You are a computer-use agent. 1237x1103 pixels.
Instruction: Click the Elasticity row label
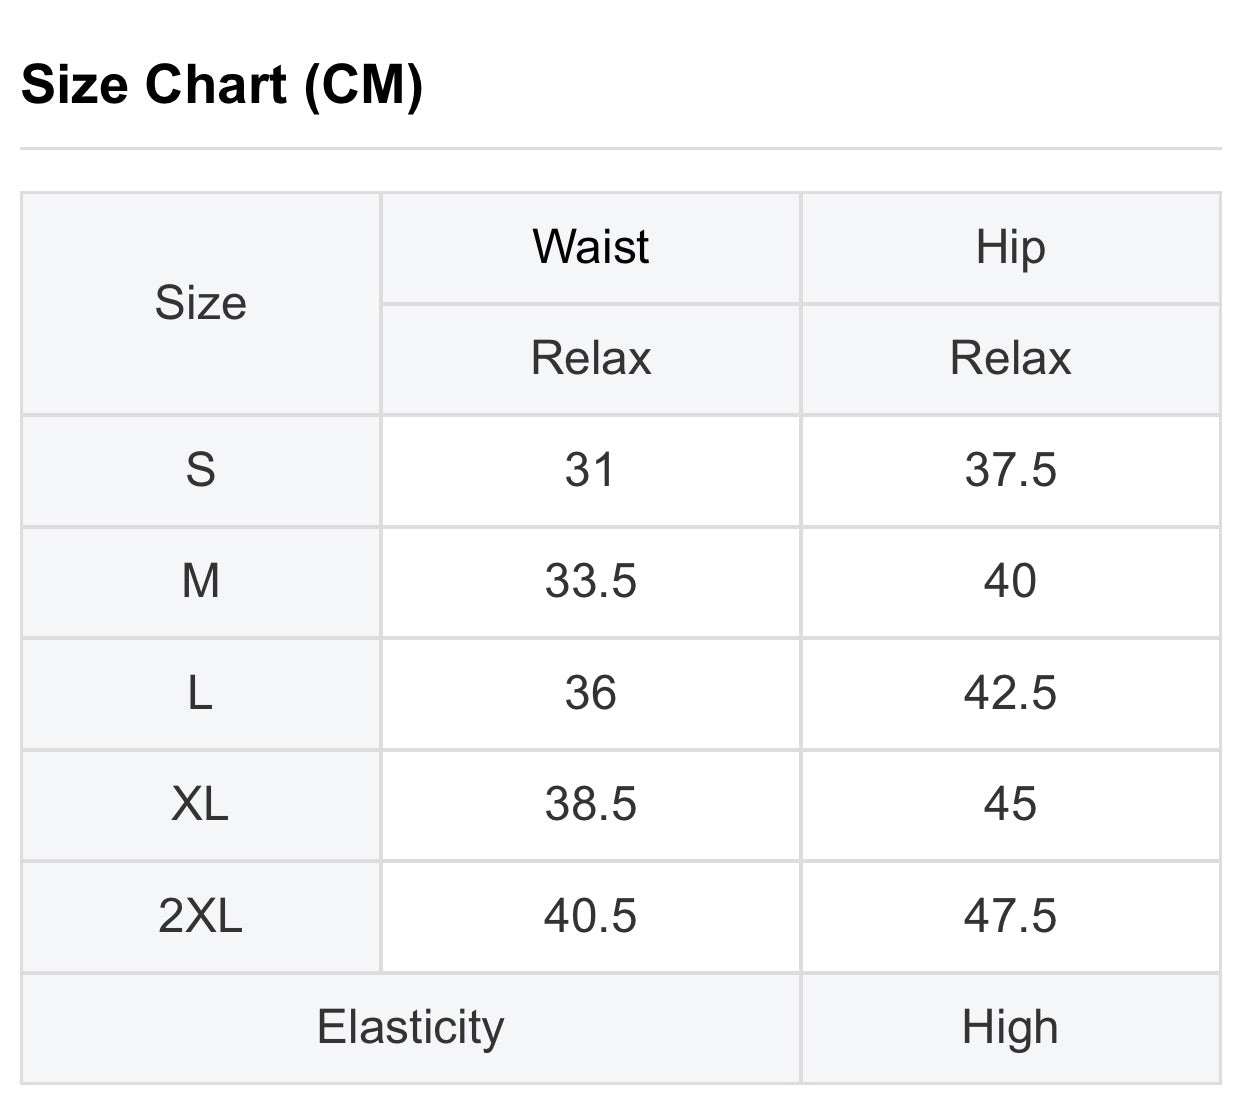(x=410, y=1027)
